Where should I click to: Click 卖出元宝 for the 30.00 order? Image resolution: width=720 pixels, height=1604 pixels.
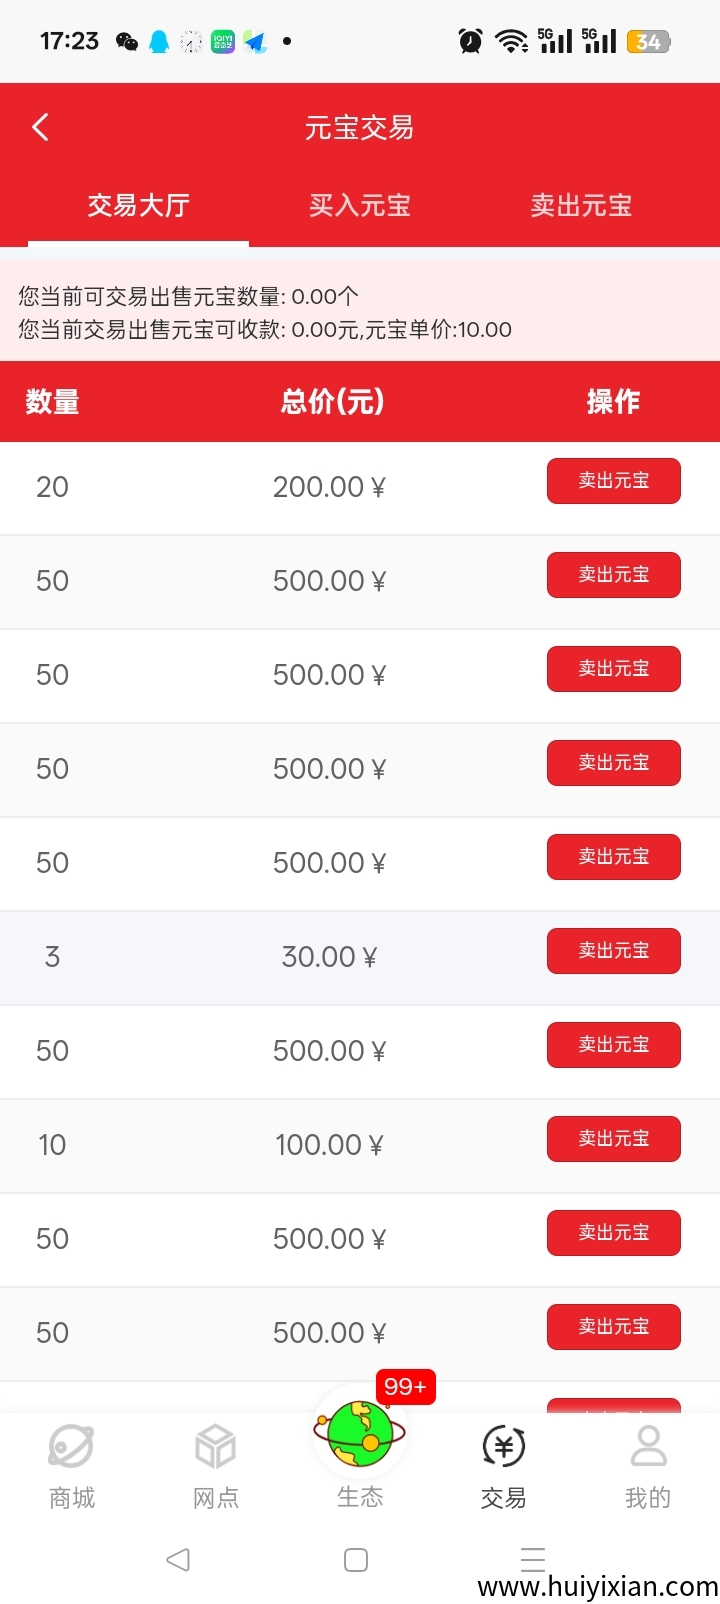613,951
